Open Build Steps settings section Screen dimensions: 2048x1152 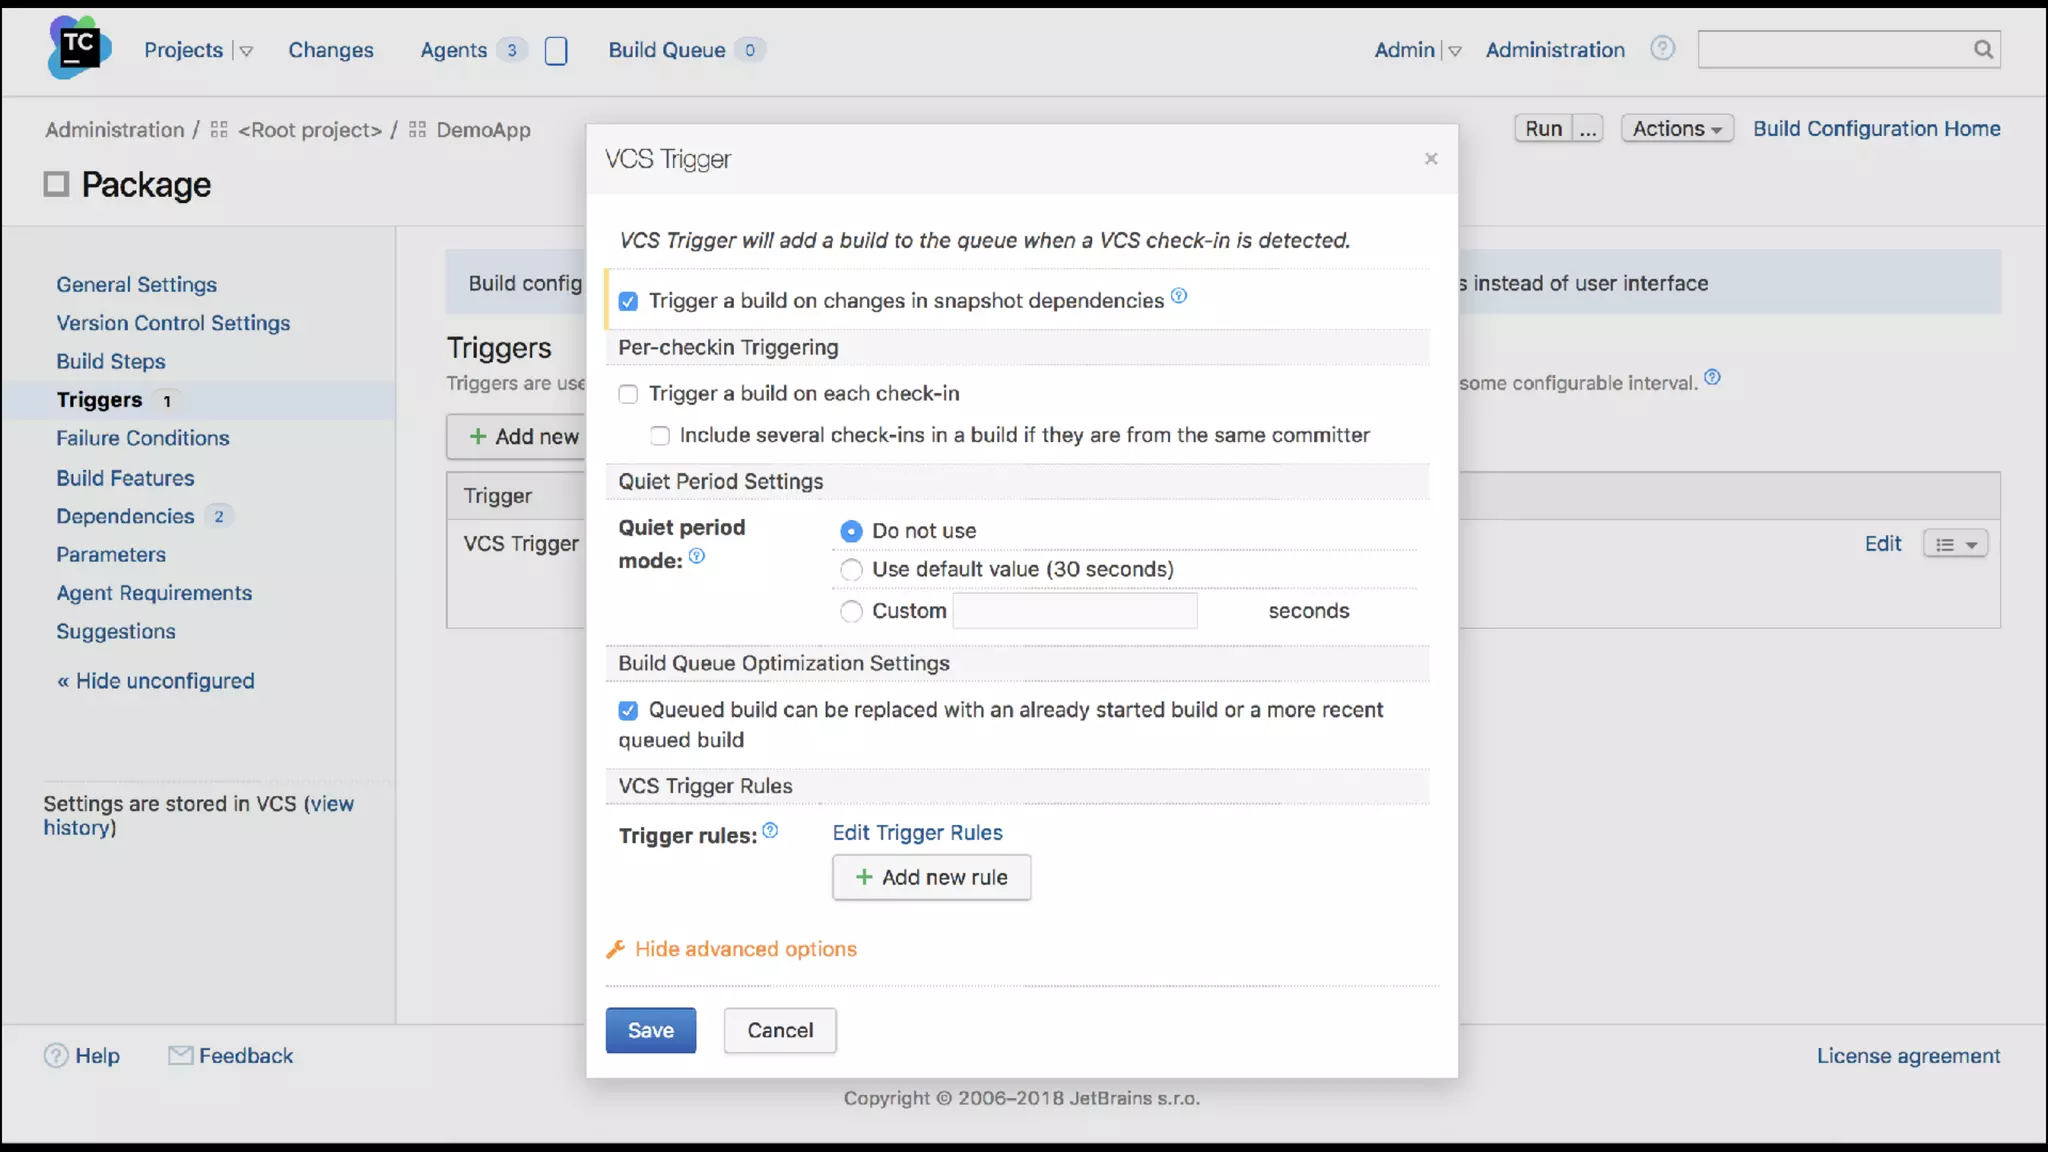click(x=111, y=361)
